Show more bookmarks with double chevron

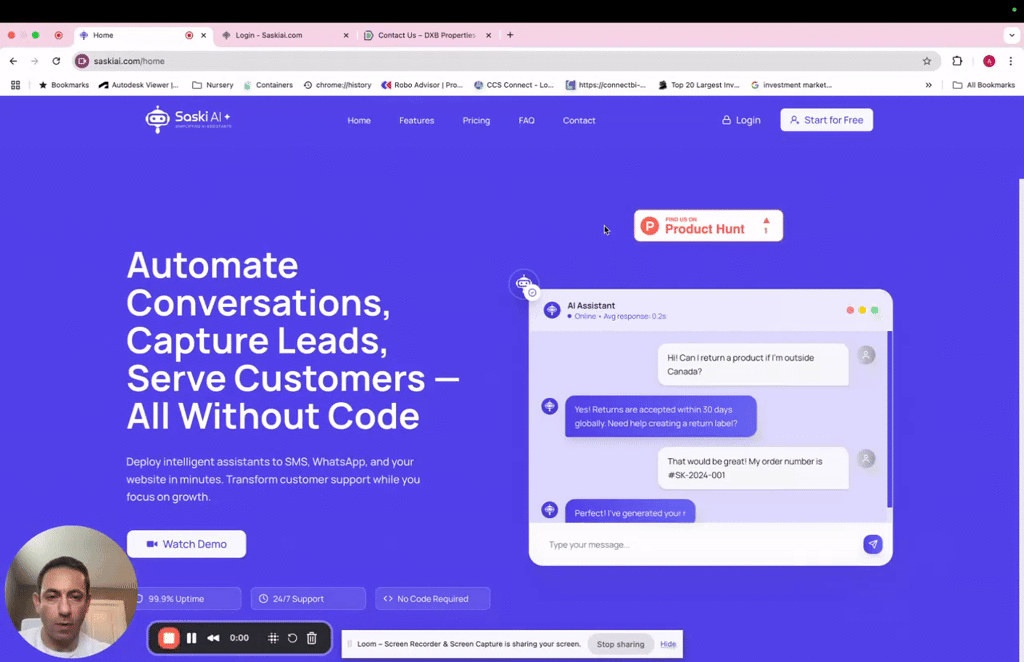[928, 85]
